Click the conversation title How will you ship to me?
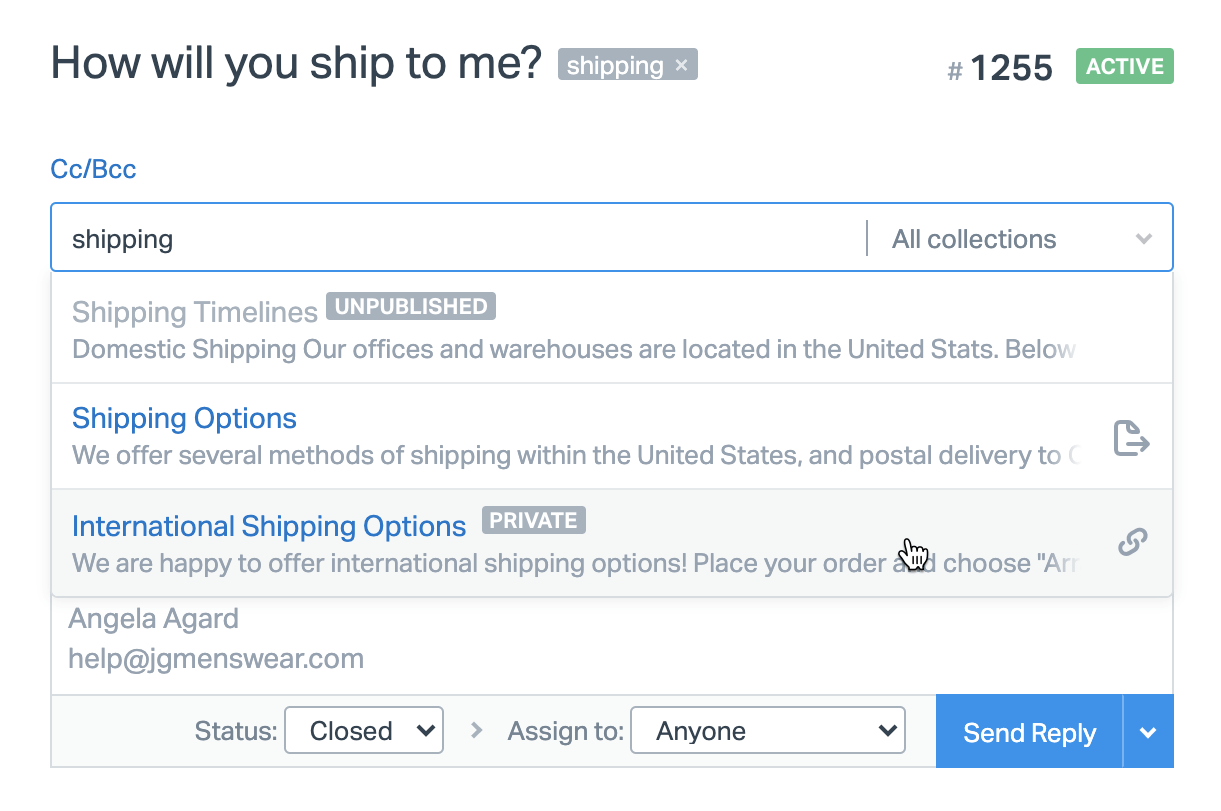1221x811 pixels. tap(296, 63)
